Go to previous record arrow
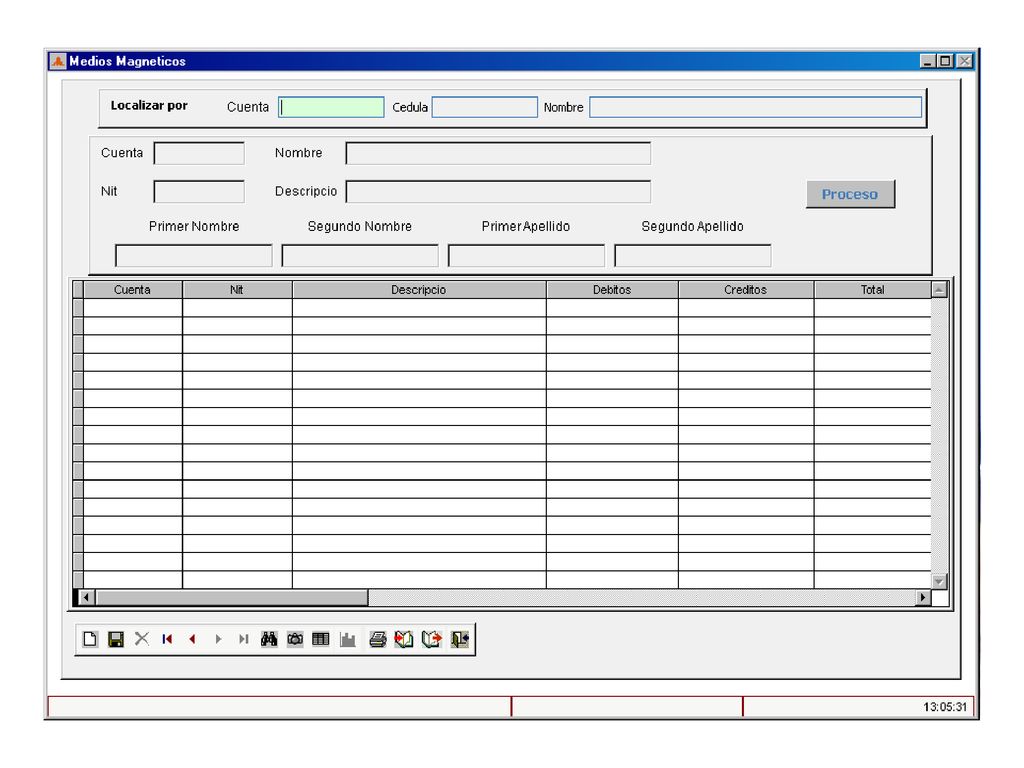Image resolution: width=1024 pixels, height=768 pixels. (x=192, y=639)
